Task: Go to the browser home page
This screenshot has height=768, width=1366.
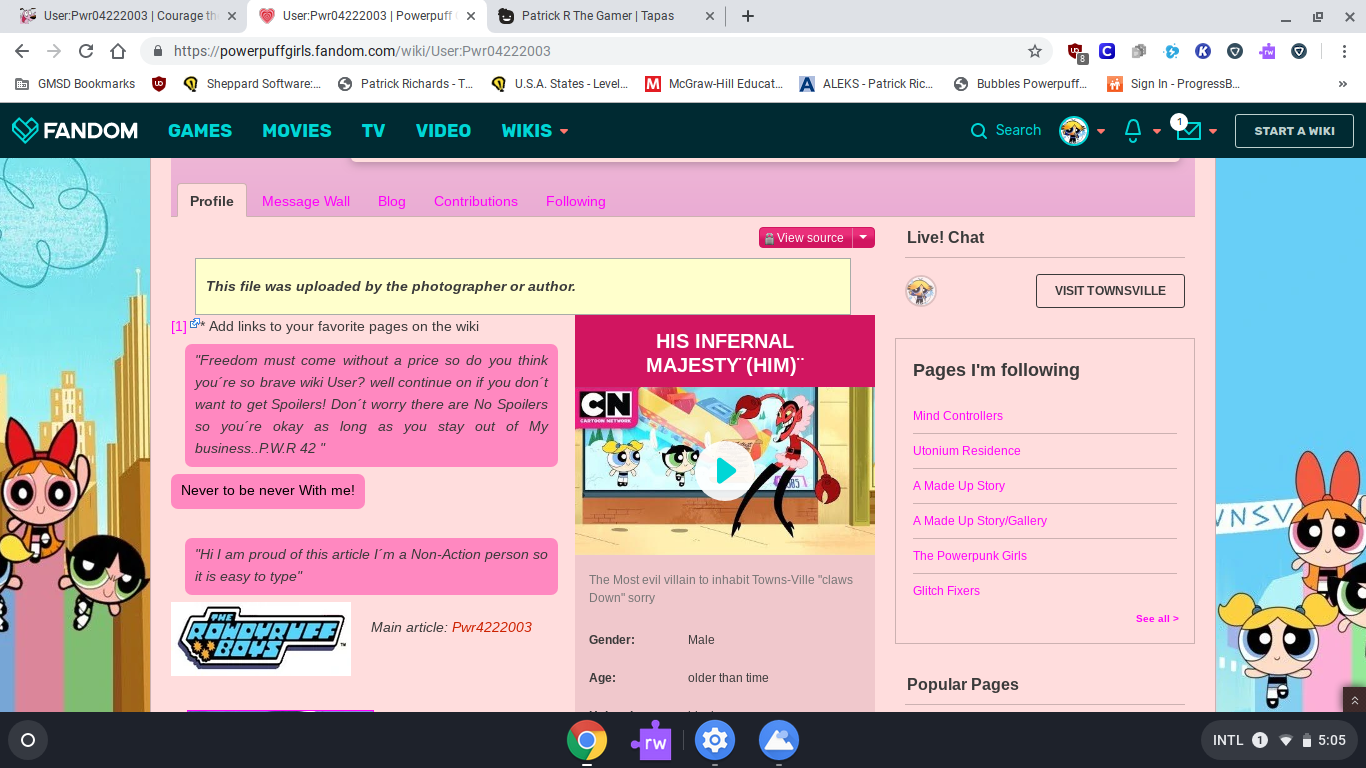Action: pyautogui.click(x=118, y=51)
